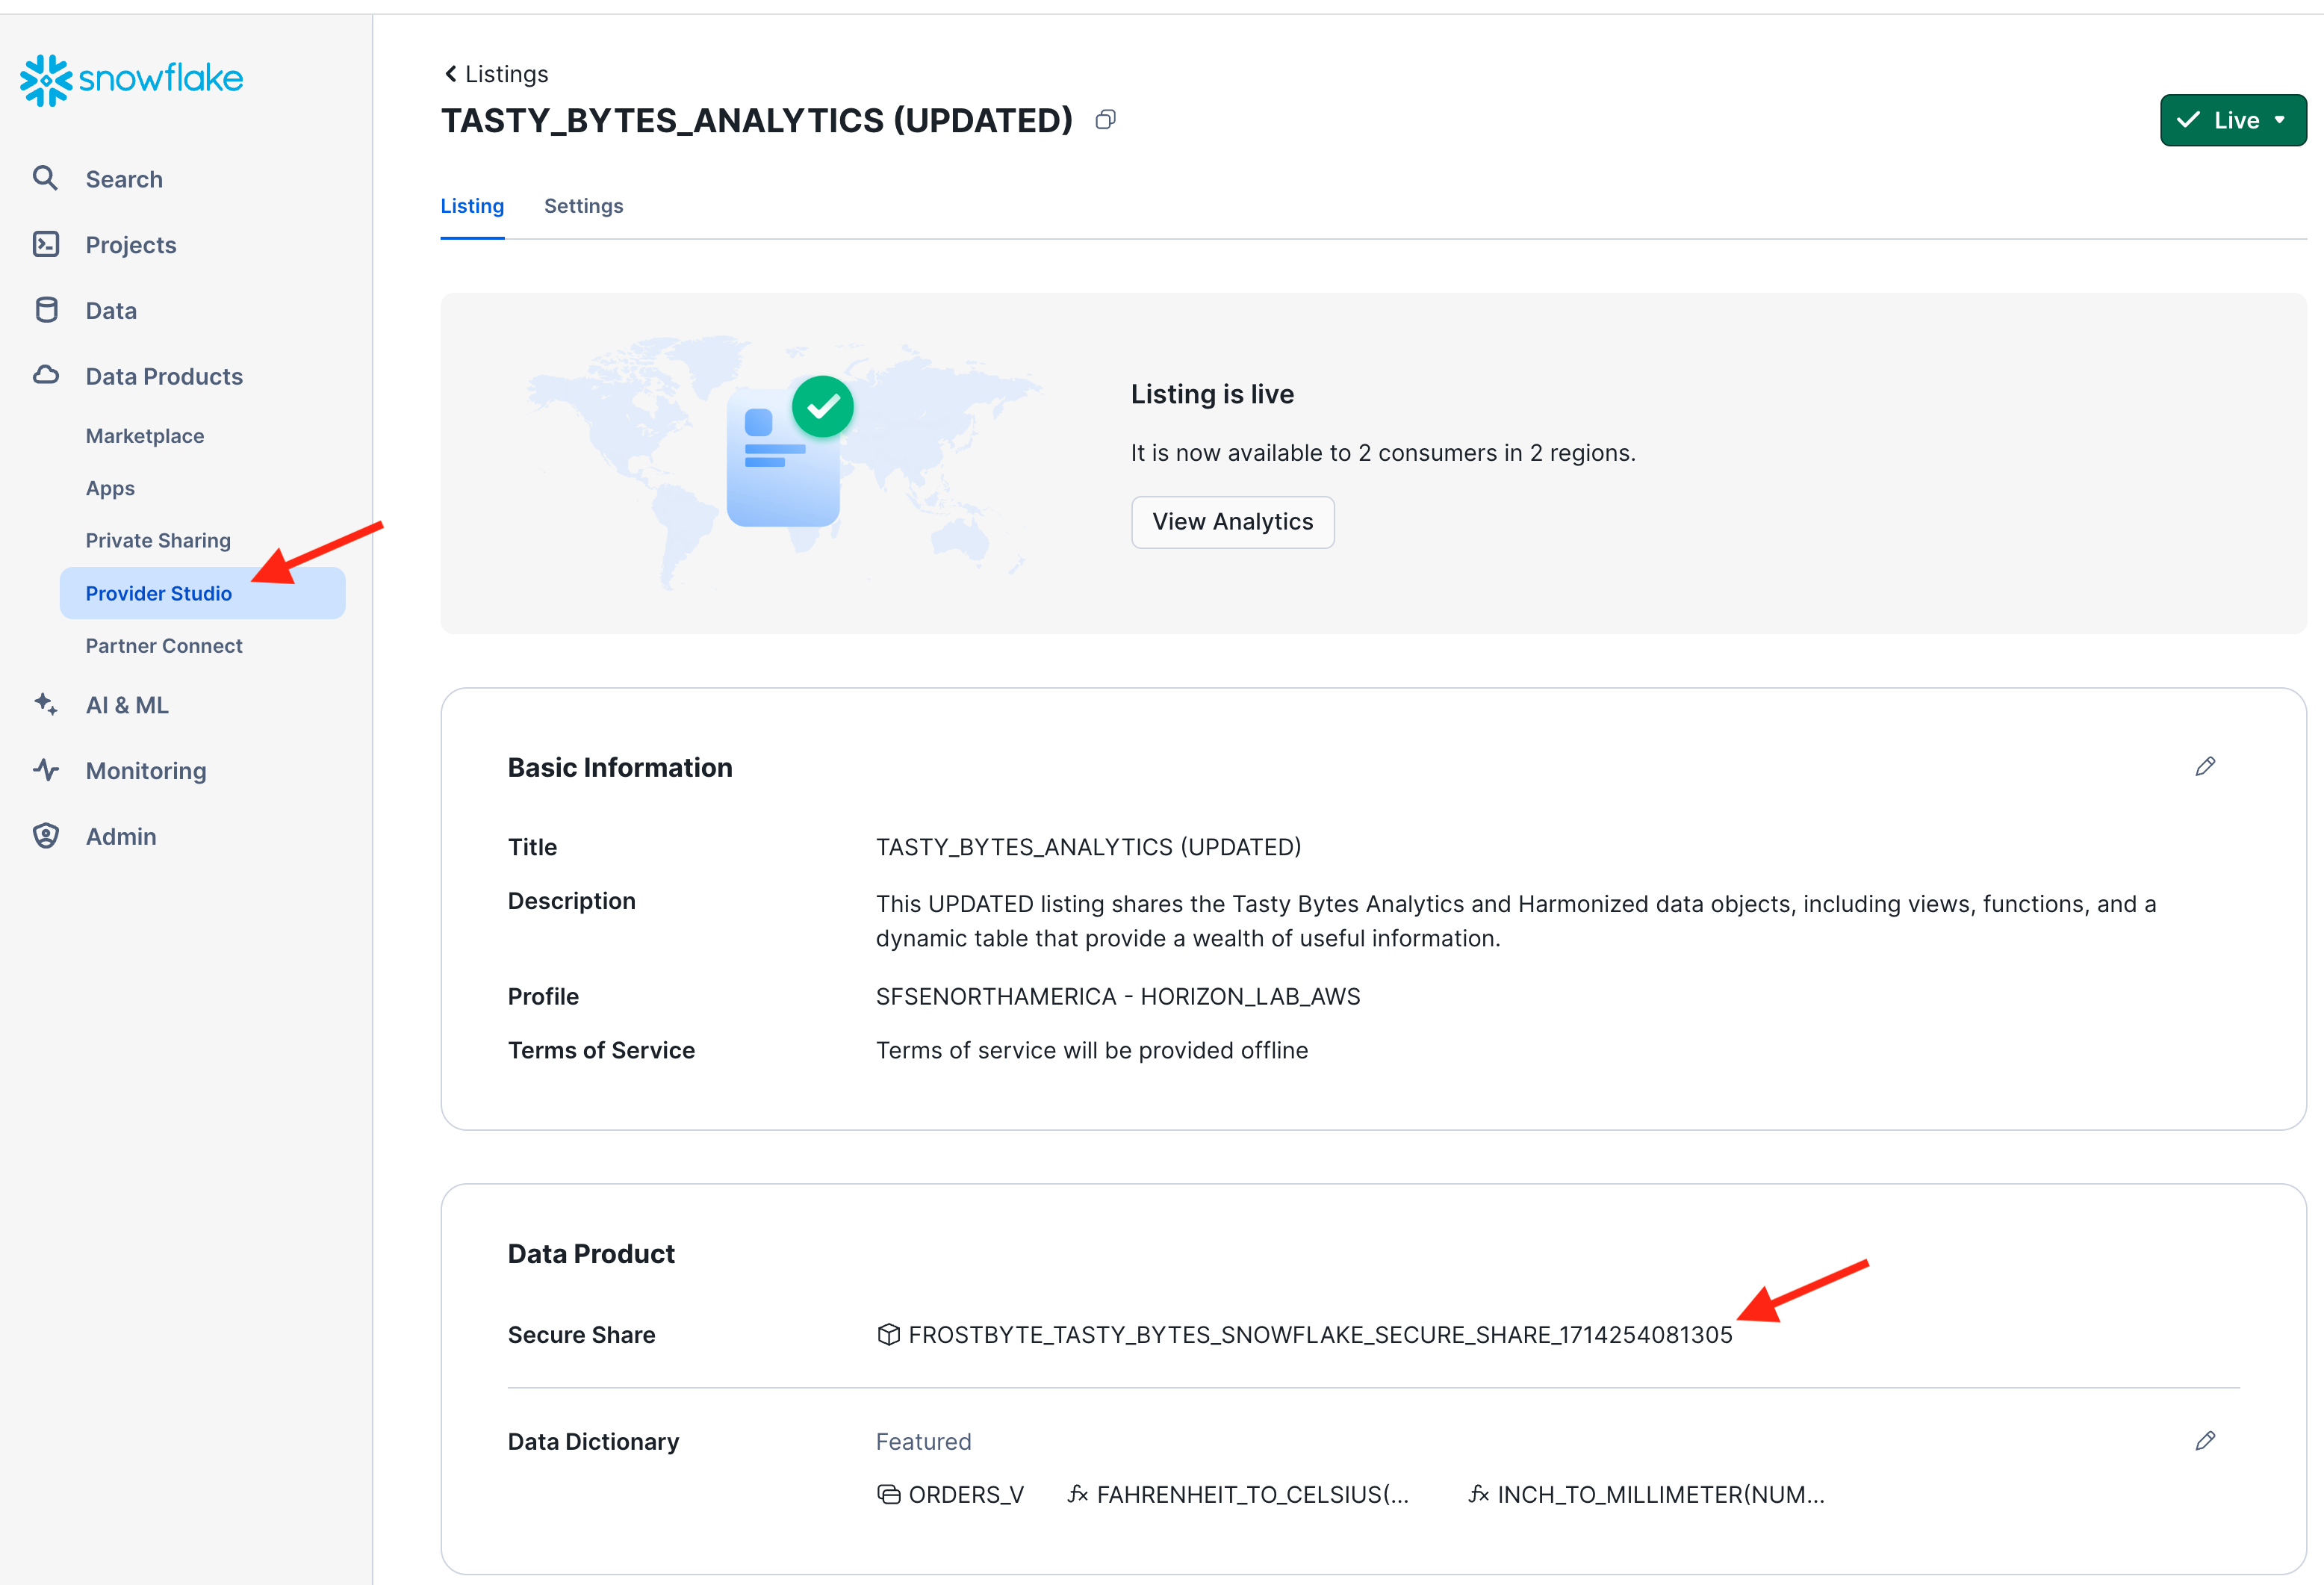Select the Listing tab

(472, 206)
